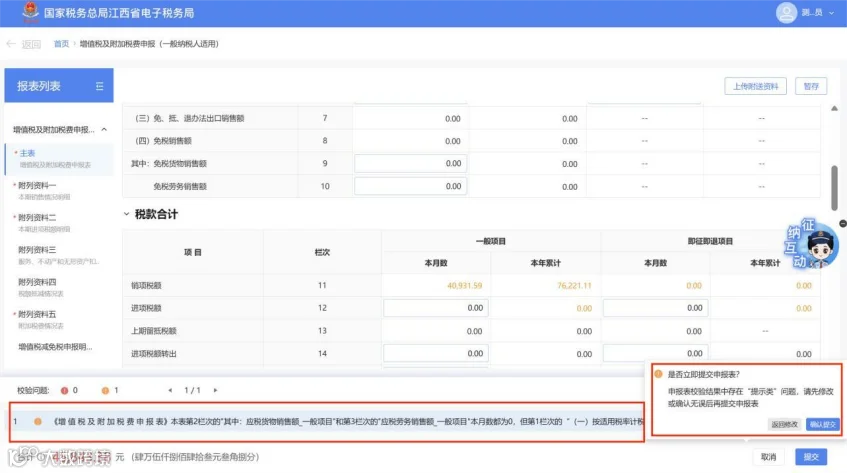Click the 首页 breadcrumb link
Viewport: 848px width, 474px height.
point(61,44)
